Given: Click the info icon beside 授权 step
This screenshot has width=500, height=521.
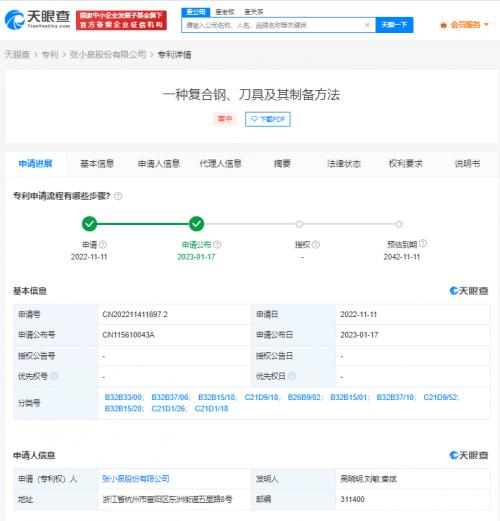Looking at the screenshot, I should tap(316, 245).
